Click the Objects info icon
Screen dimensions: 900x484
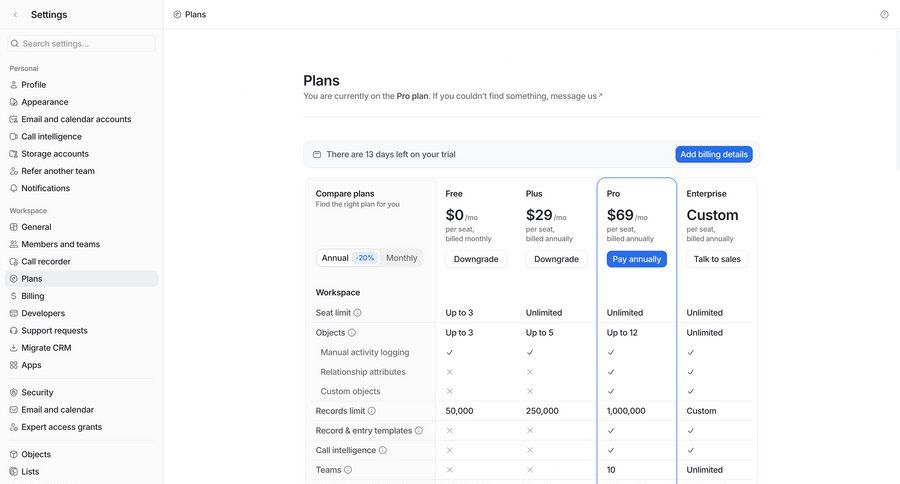pos(352,332)
